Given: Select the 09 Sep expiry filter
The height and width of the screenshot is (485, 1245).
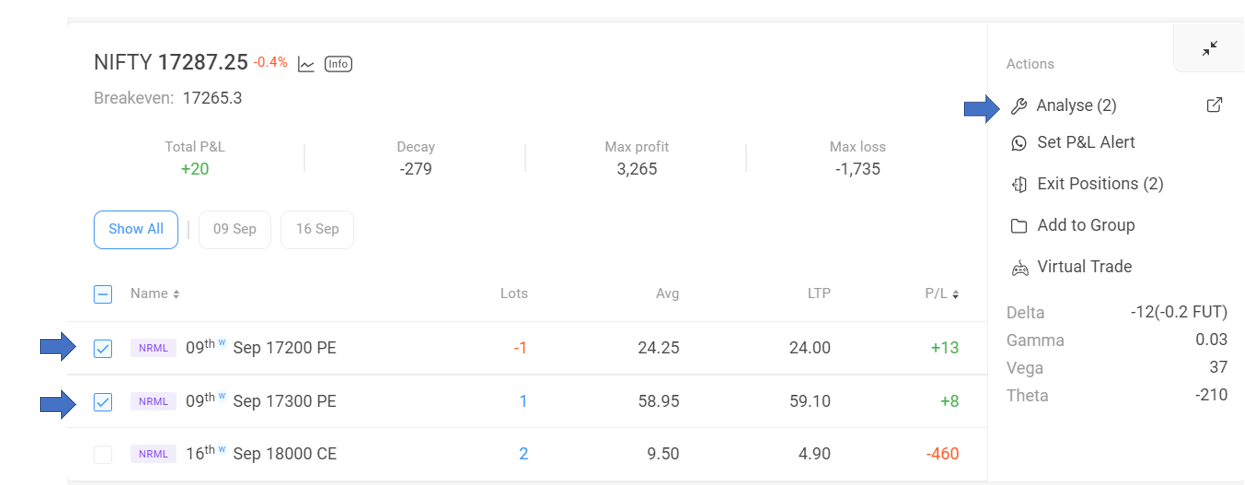Looking at the screenshot, I should pos(235,229).
